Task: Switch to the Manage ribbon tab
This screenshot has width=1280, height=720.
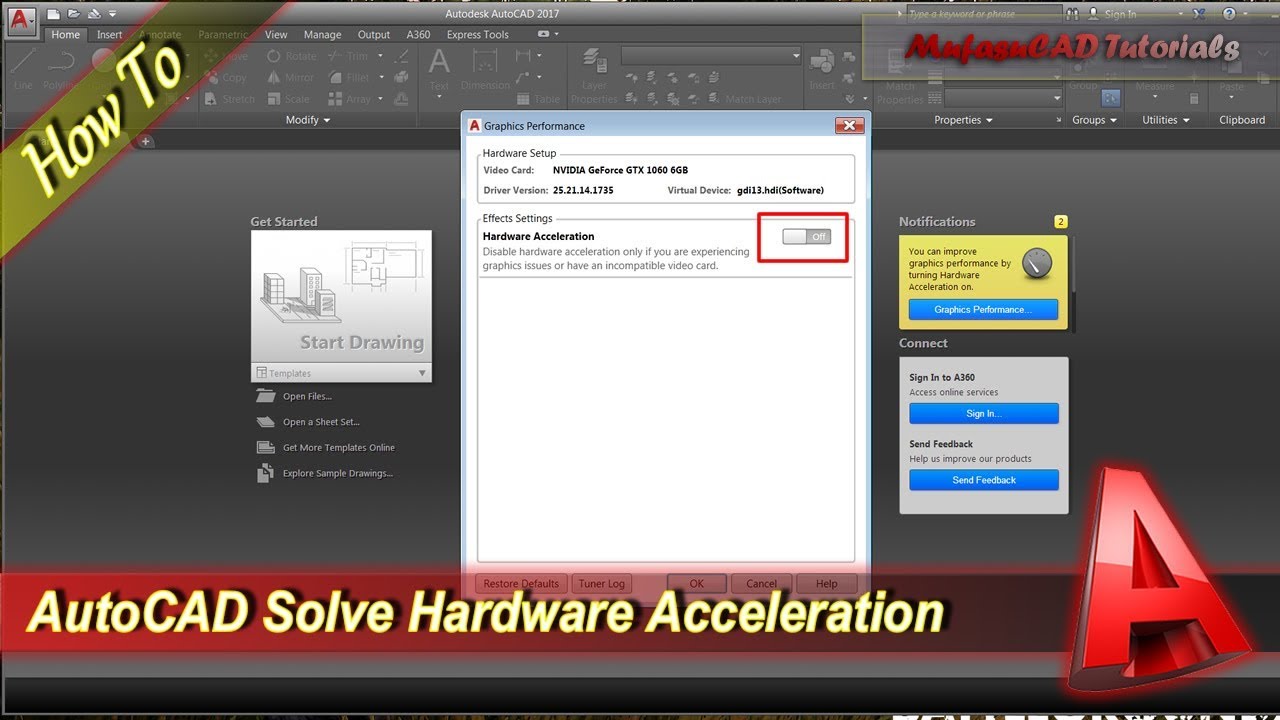Action: pos(322,35)
